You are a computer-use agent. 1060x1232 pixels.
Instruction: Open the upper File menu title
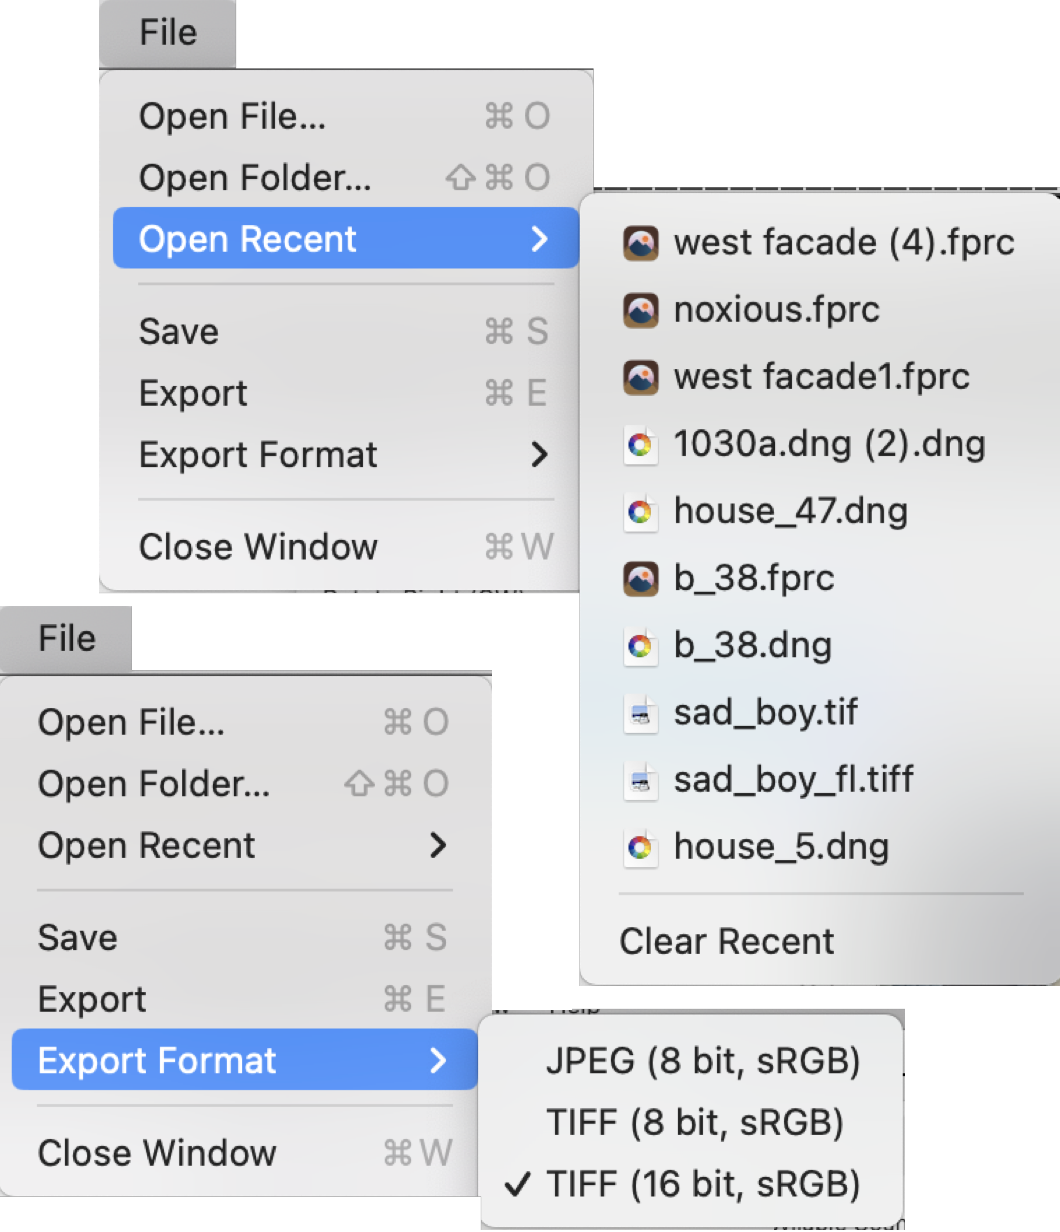[168, 33]
